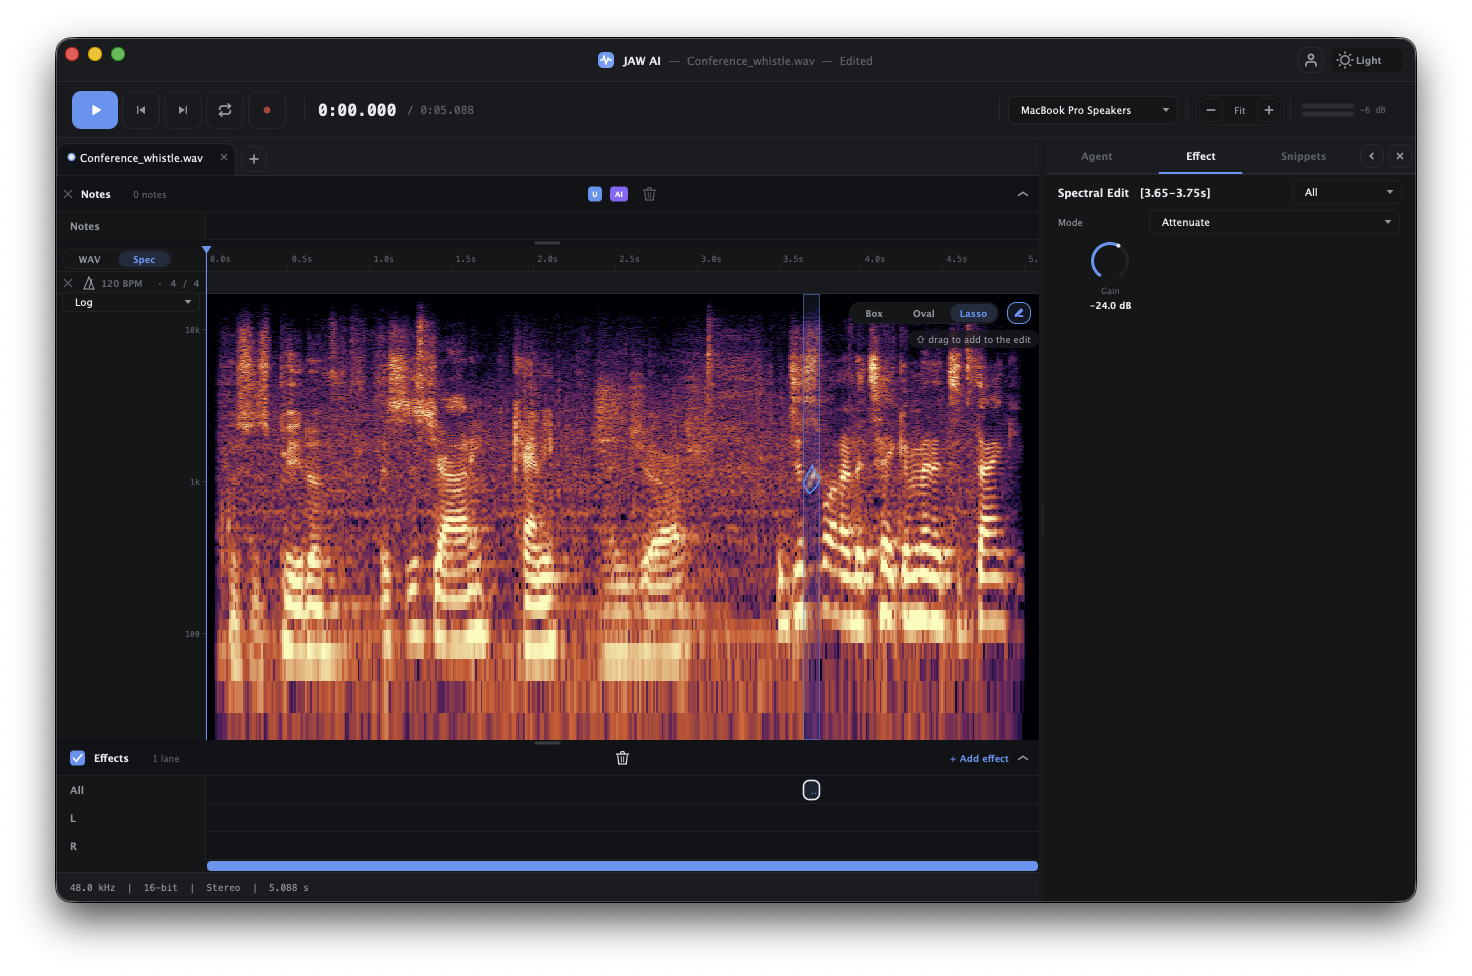Viewport: 1472px width, 976px height.
Task: Edit the 120 BPM tempo value
Action: (122, 283)
